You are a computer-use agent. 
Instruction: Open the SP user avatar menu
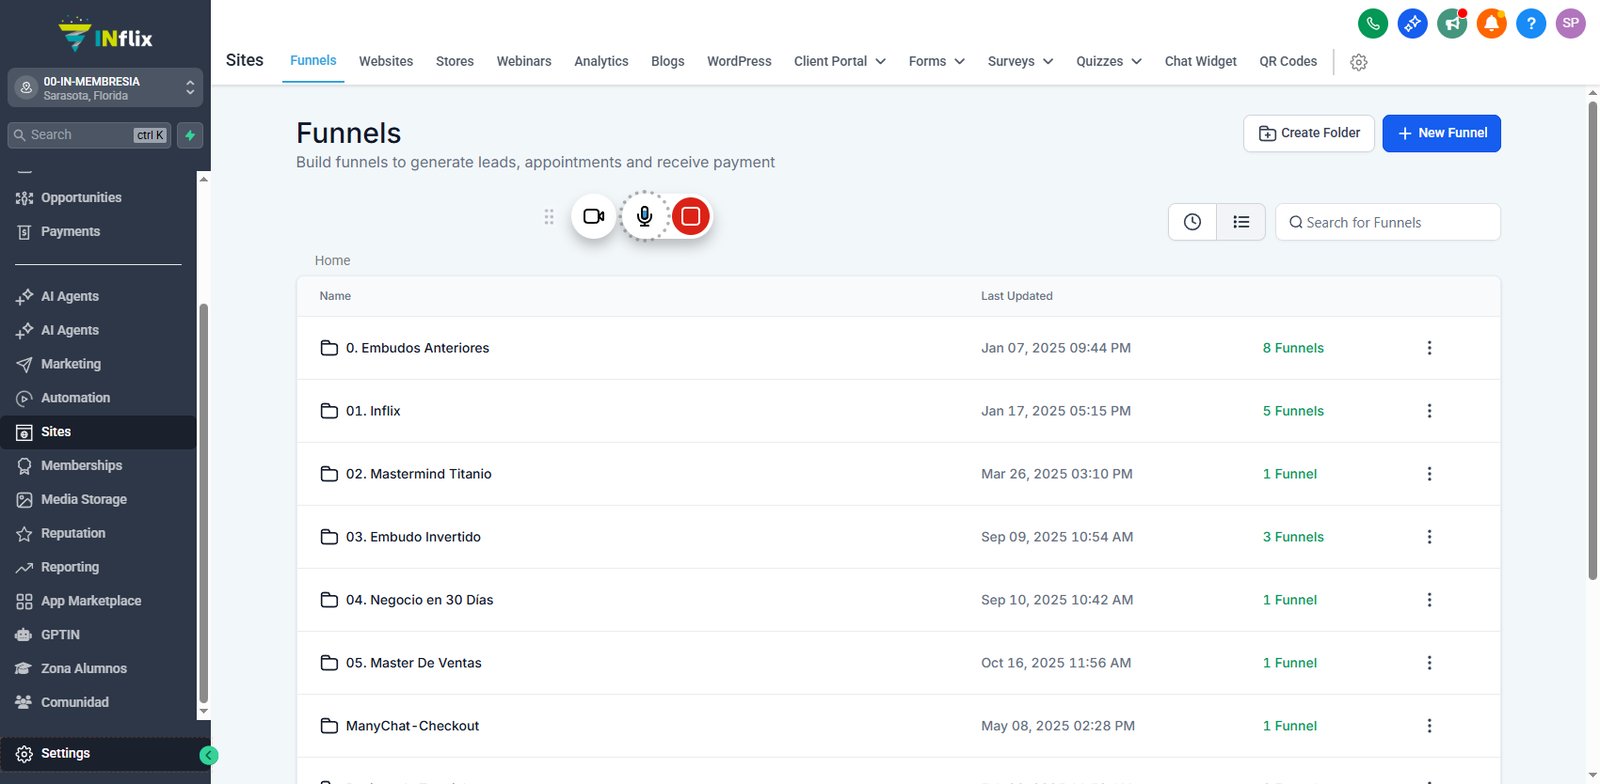(x=1571, y=23)
